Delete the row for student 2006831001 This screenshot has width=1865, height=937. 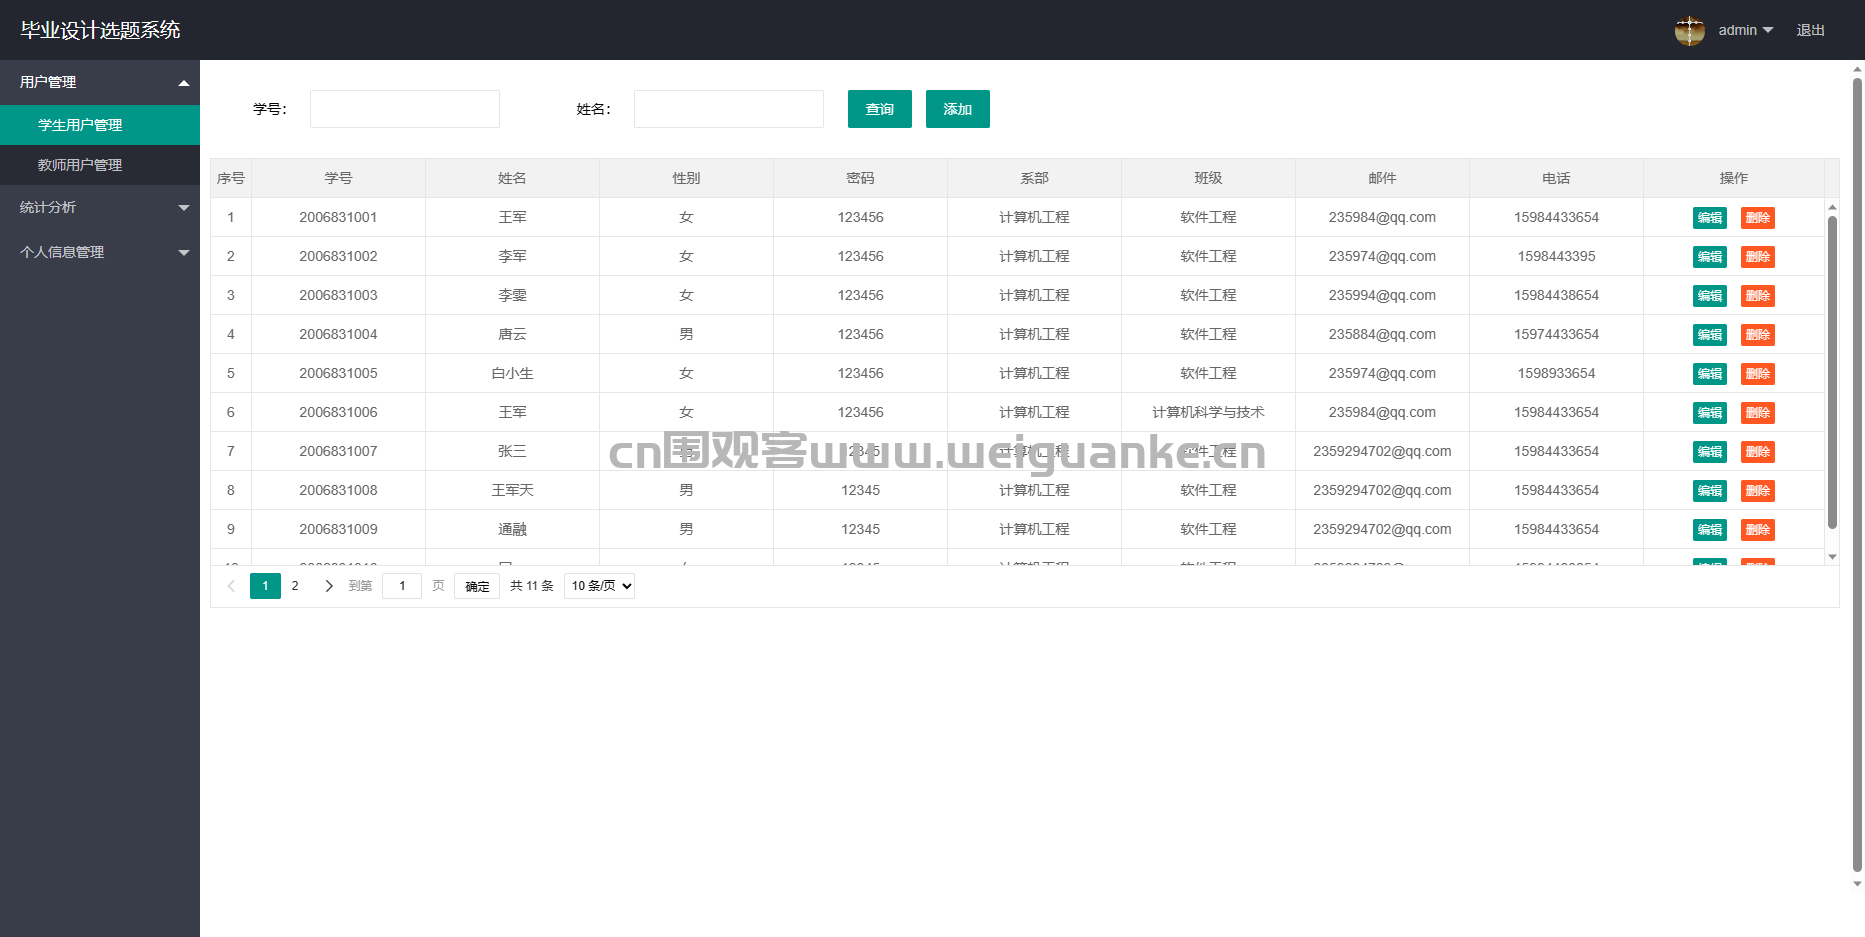(1758, 218)
